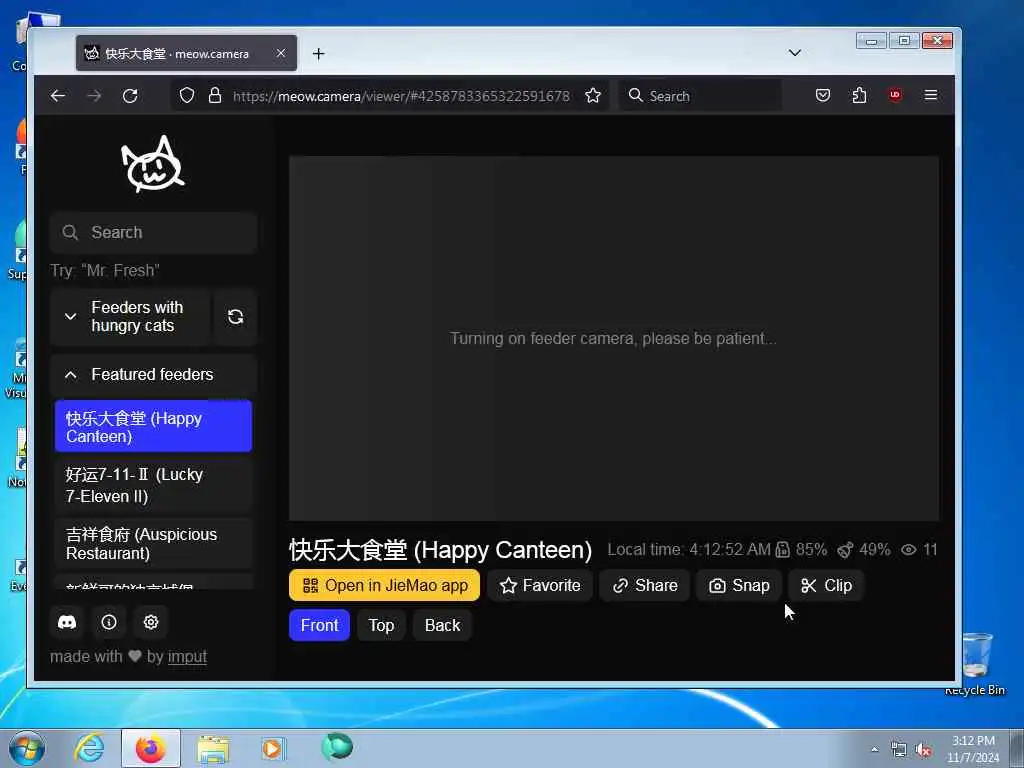Screen dimensions: 1024x768
Task: Click the meow.camera cat logo
Action: pyautogui.click(x=153, y=164)
